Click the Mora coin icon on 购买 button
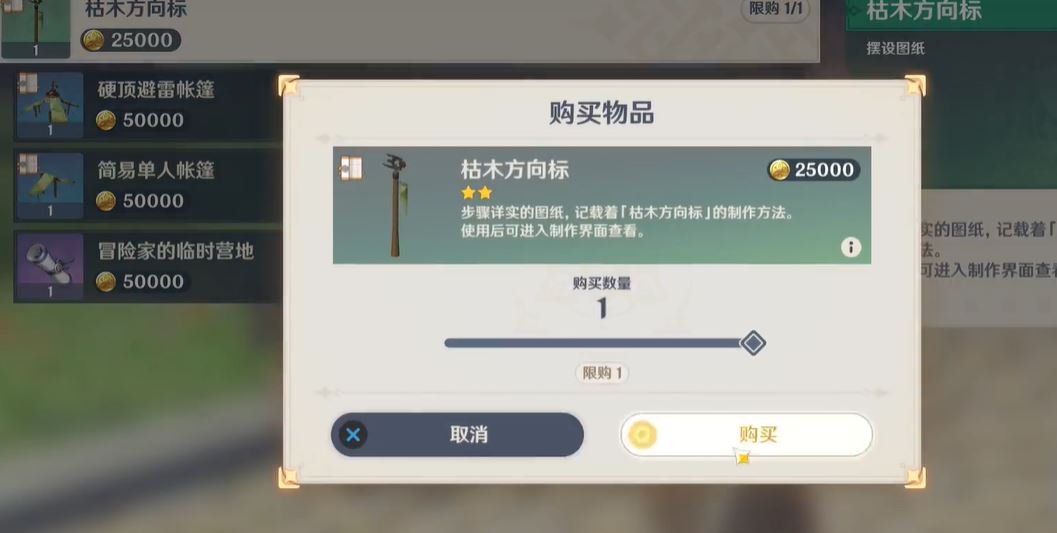Screen dimensions: 1057x533 click(x=641, y=435)
